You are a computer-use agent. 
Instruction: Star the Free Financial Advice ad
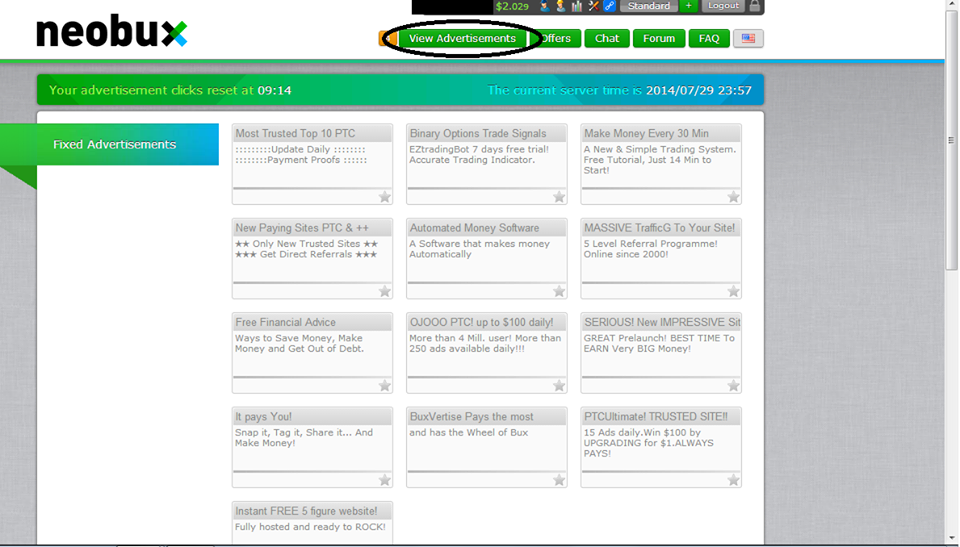(x=384, y=385)
